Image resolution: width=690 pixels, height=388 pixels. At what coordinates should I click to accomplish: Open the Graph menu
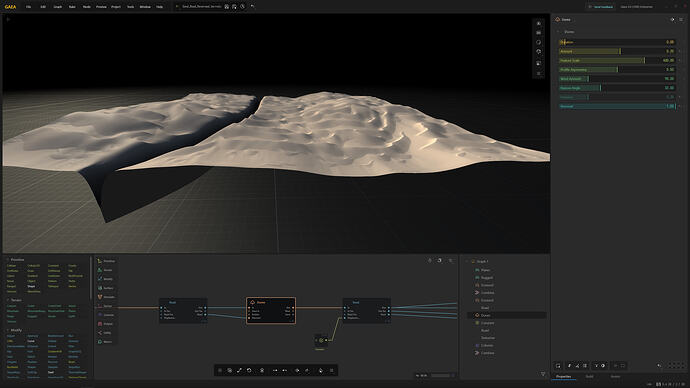58,7
